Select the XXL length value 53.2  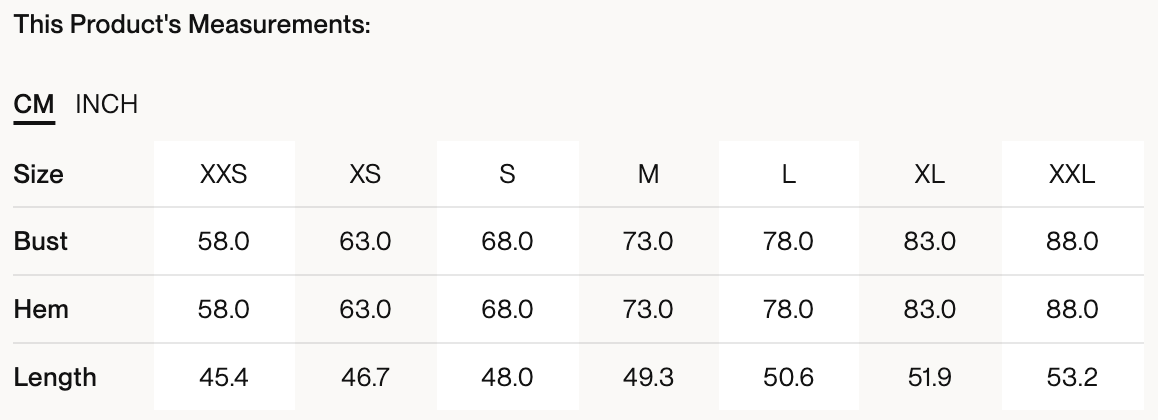(1072, 377)
